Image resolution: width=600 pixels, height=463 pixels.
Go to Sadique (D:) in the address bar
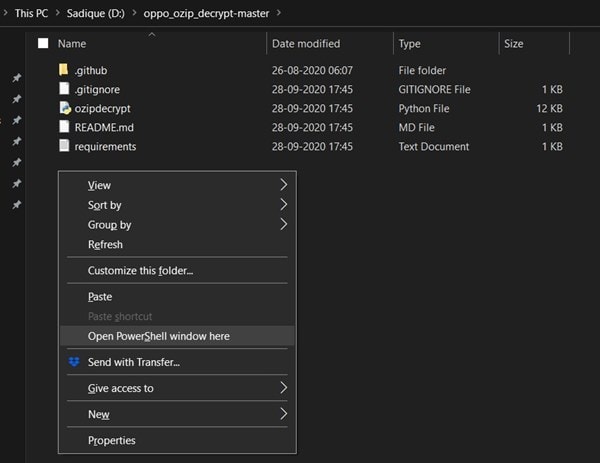point(96,13)
